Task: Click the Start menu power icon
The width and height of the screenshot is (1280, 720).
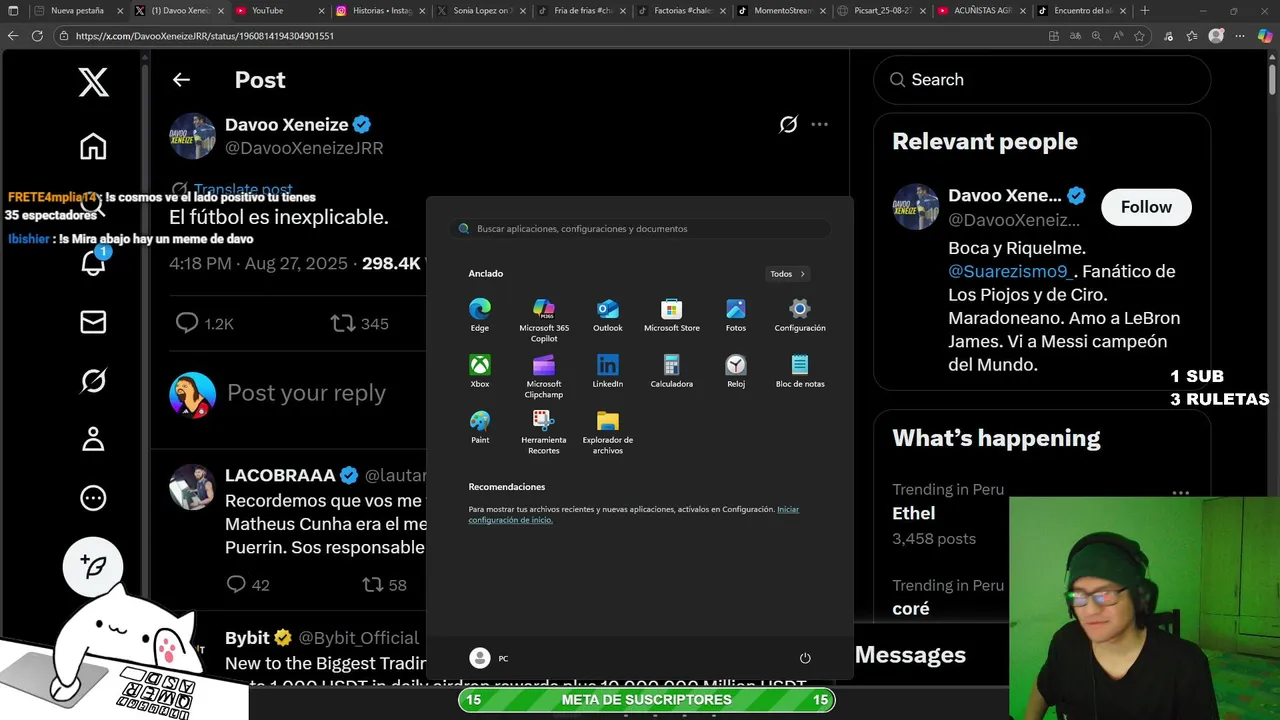Action: coord(805,658)
